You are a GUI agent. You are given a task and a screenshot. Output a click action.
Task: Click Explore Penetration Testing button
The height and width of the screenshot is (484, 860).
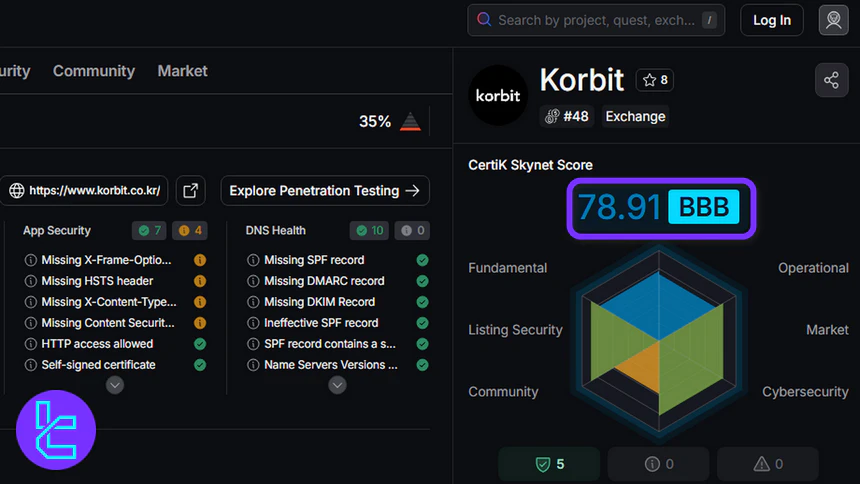[325, 190]
